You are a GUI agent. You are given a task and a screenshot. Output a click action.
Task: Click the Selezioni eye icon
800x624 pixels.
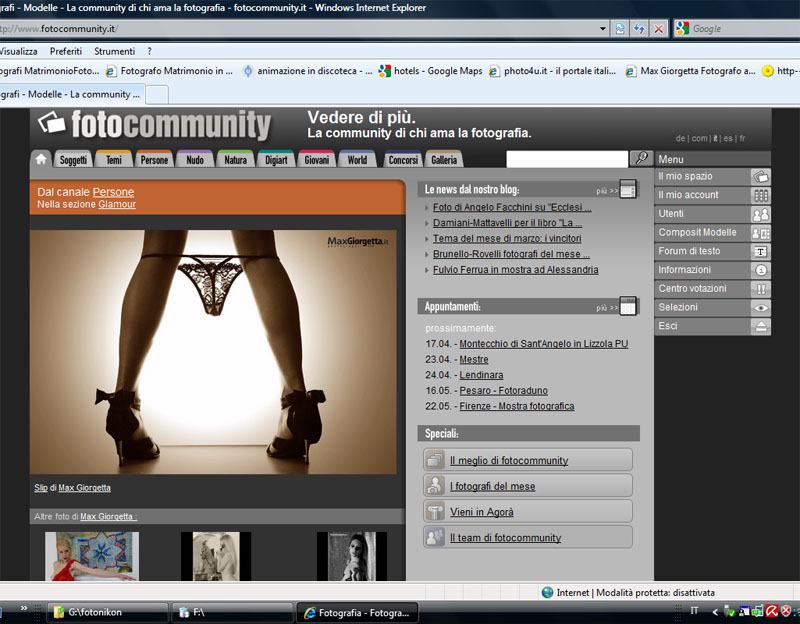coord(761,308)
